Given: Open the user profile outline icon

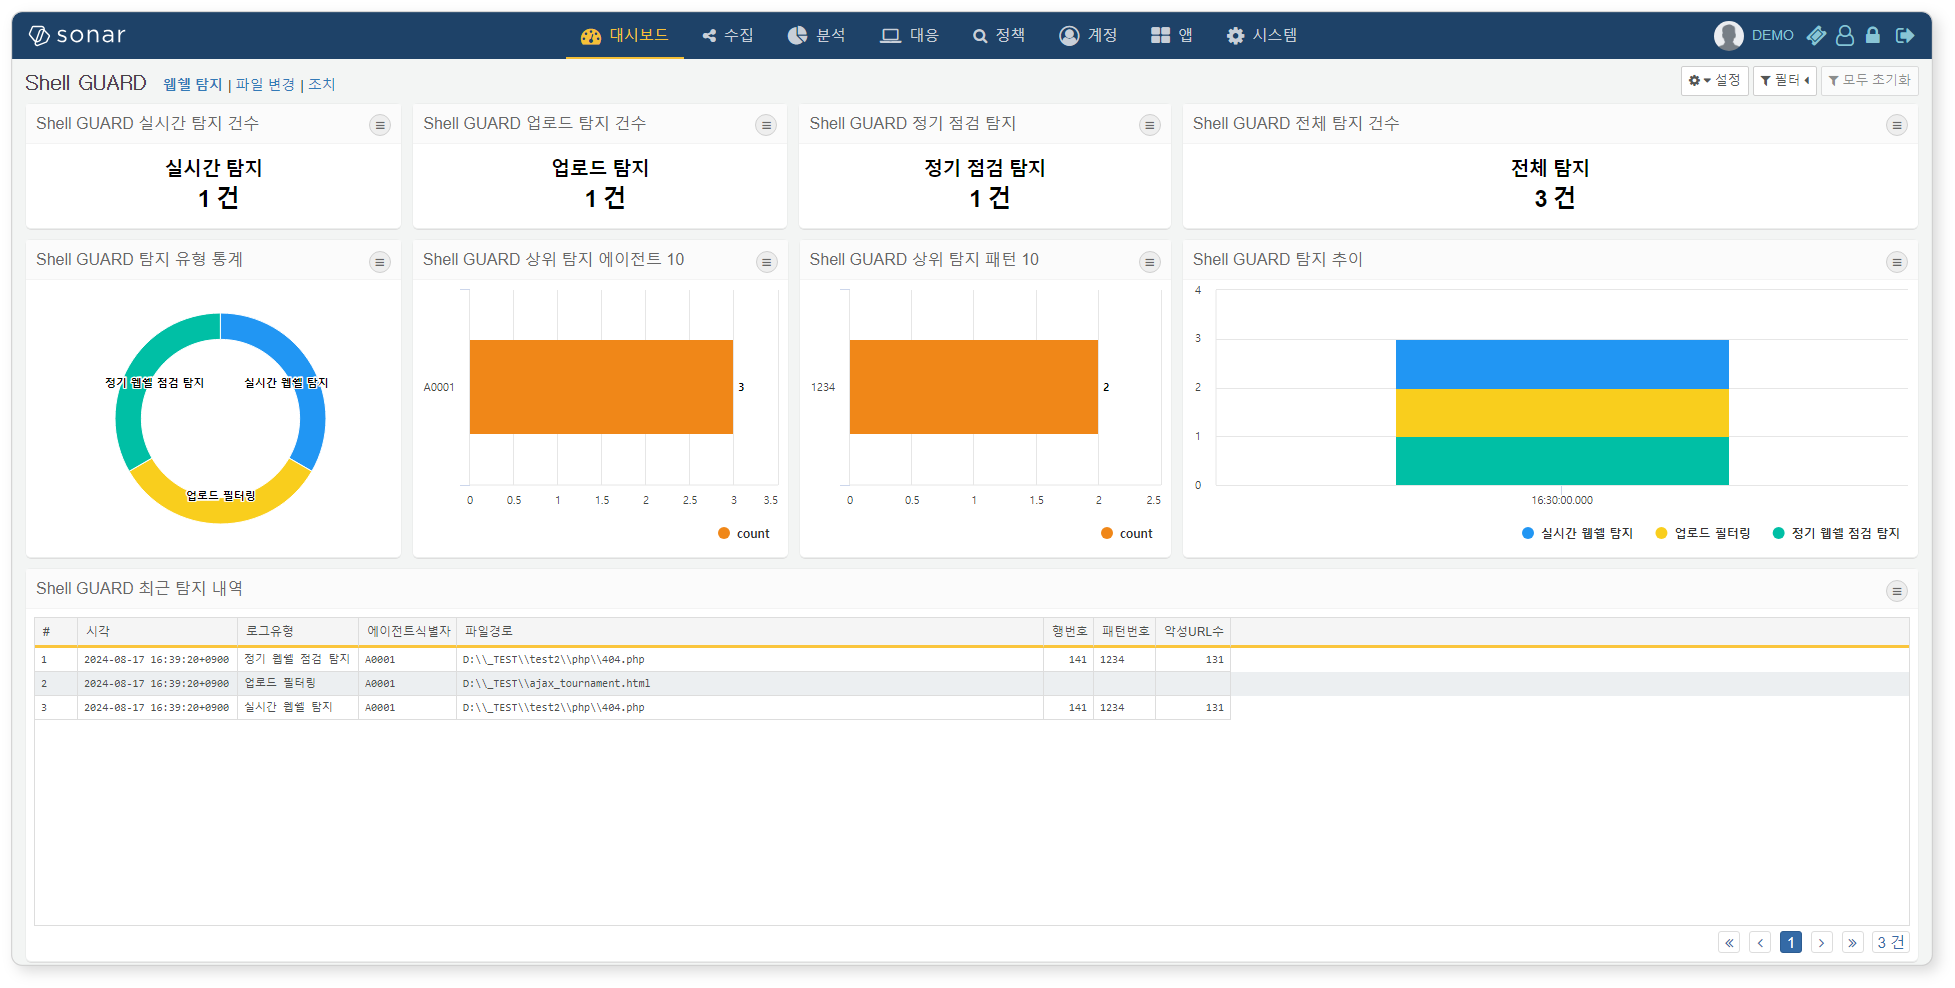Looking at the screenshot, I should (x=1845, y=35).
